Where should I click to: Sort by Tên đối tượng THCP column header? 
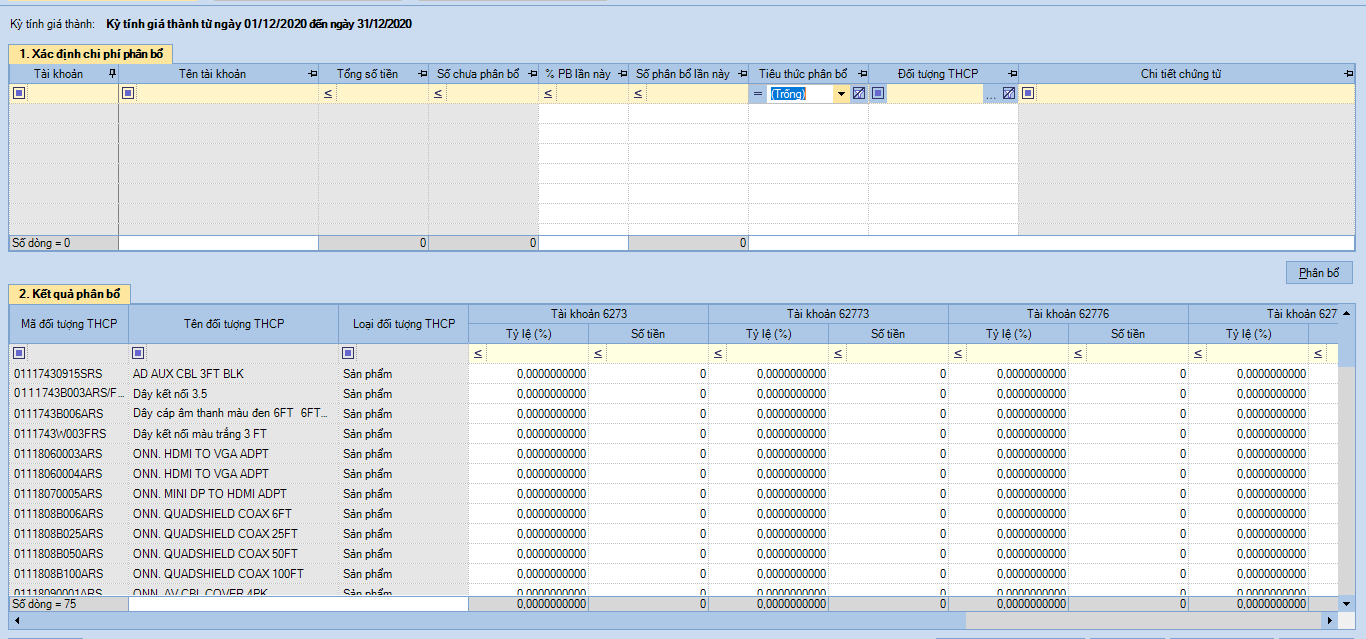coord(233,323)
